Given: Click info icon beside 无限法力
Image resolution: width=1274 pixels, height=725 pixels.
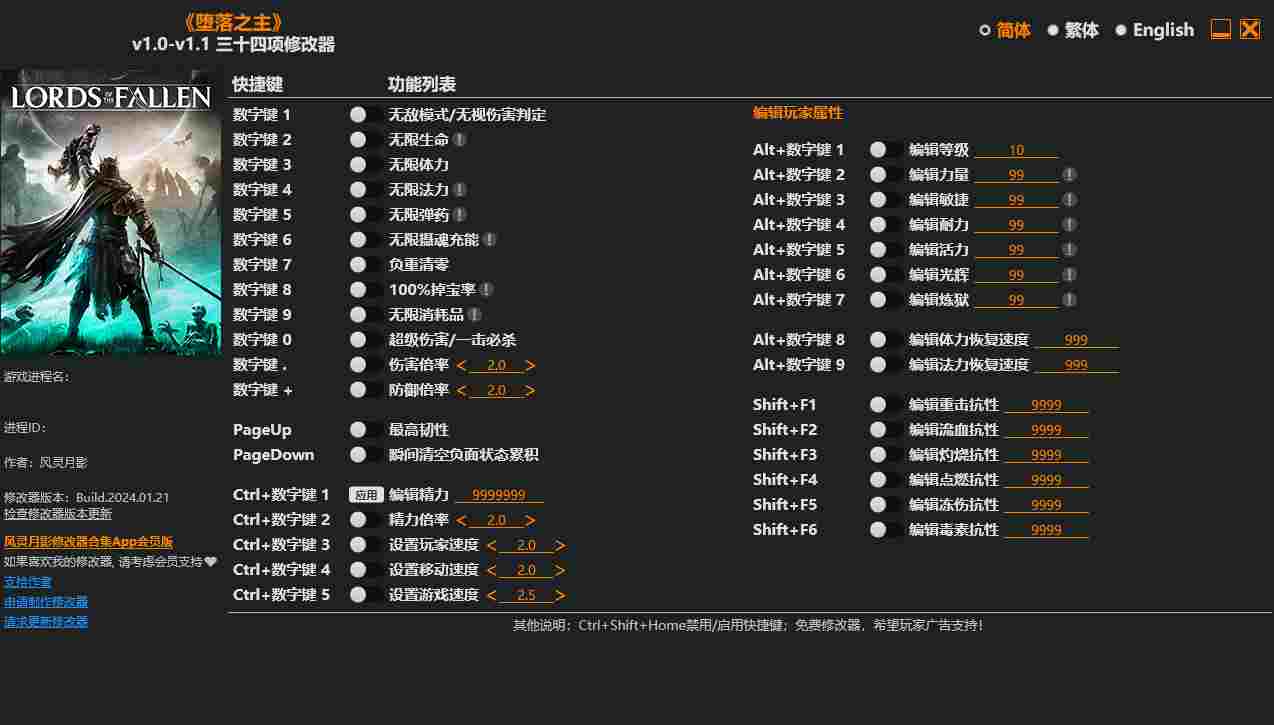Looking at the screenshot, I should point(459,190).
